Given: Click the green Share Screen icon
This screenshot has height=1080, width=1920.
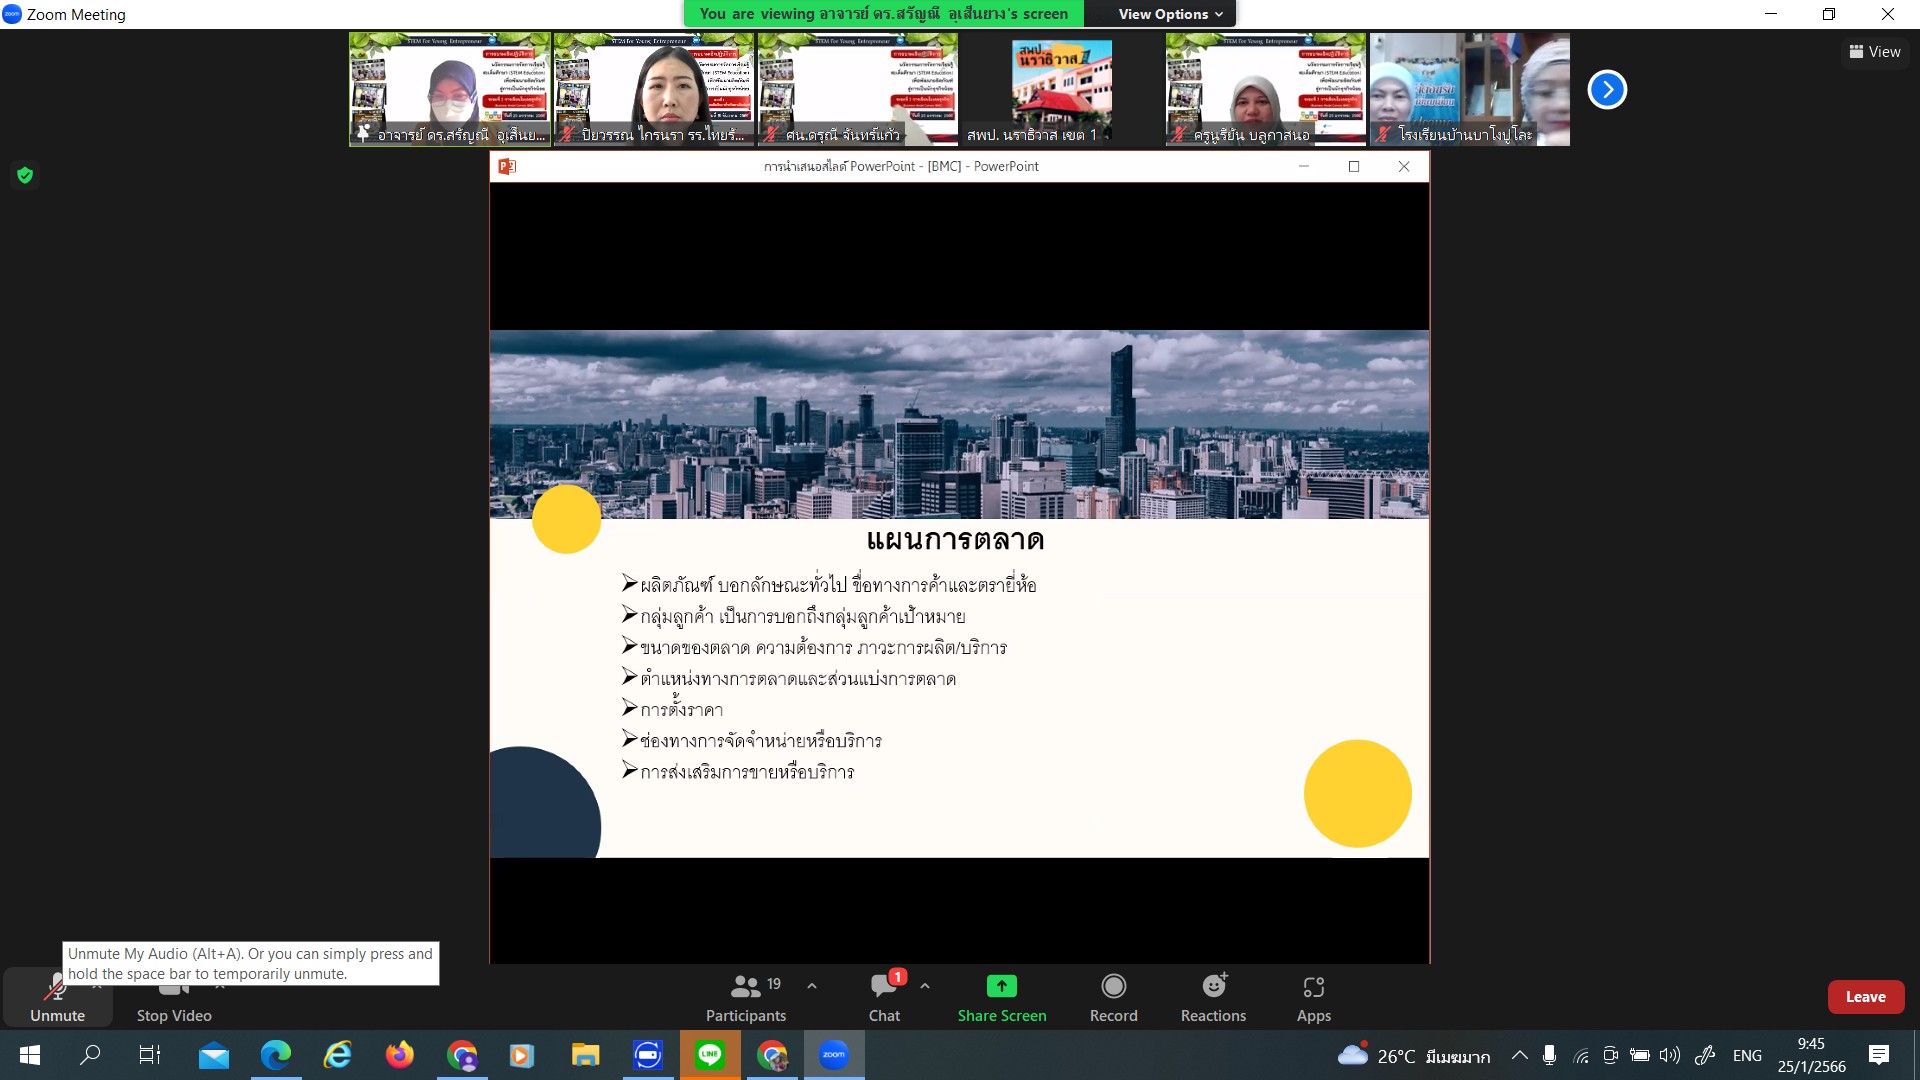Looking at the screenshot, I should 1001,987.
